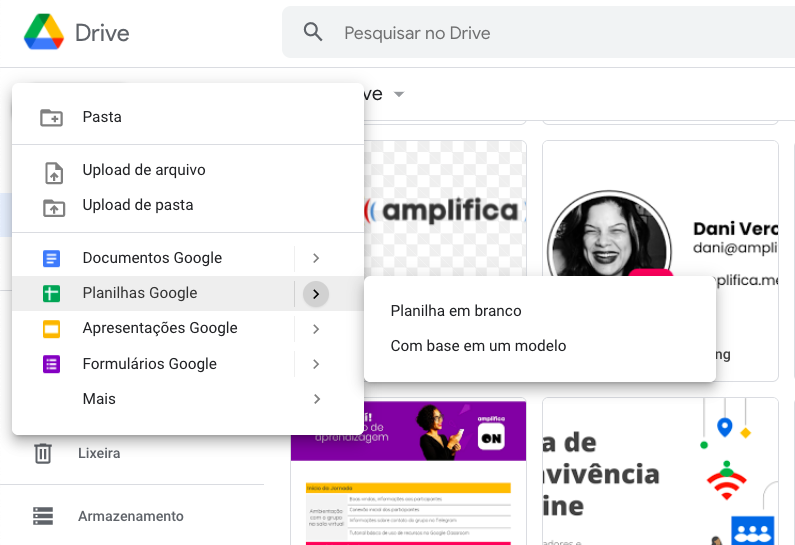Click the search magnifier icon
Viewport: 795px width, 545px height.
[313, 32]
